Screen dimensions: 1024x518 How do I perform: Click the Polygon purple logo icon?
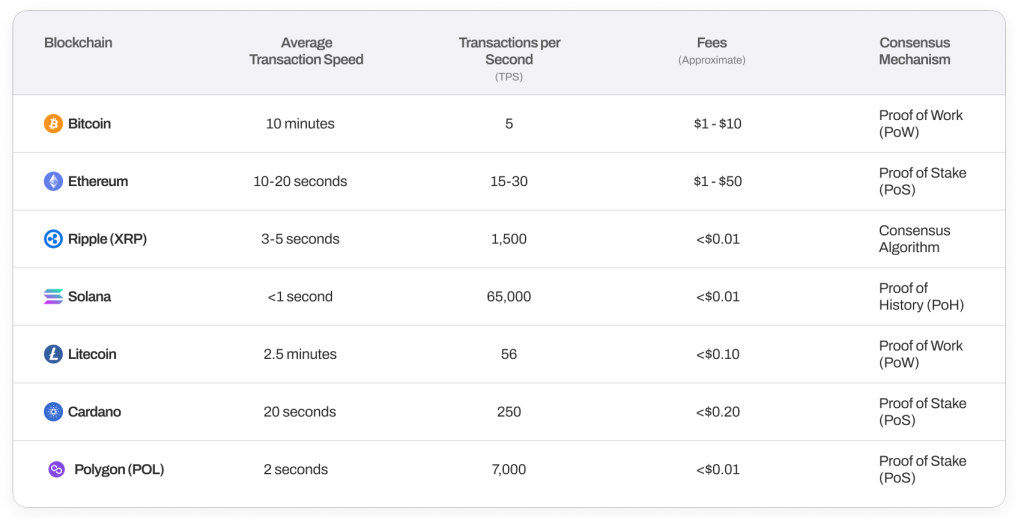tap(57, 469)
